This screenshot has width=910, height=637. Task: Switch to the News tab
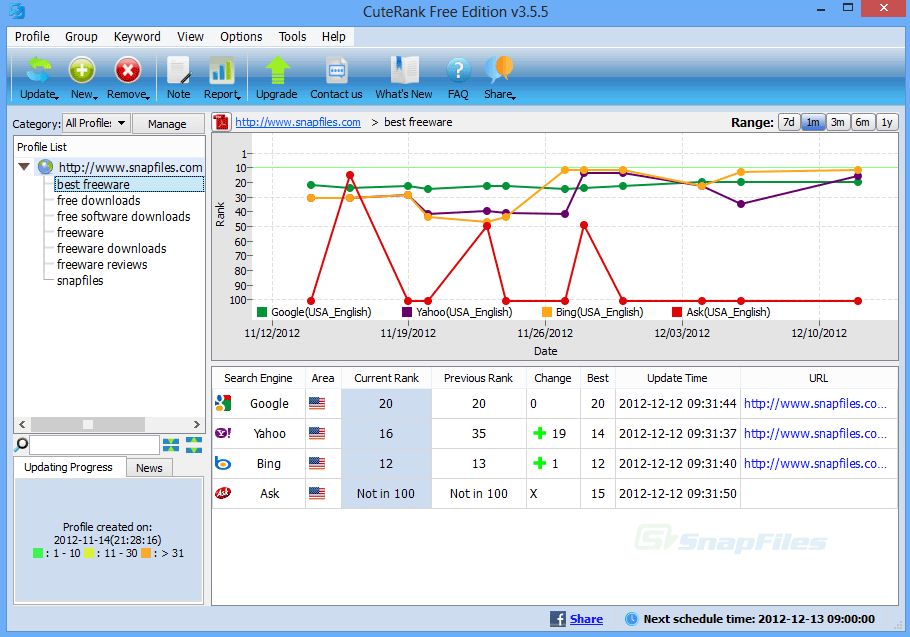(x=149, y=468)
